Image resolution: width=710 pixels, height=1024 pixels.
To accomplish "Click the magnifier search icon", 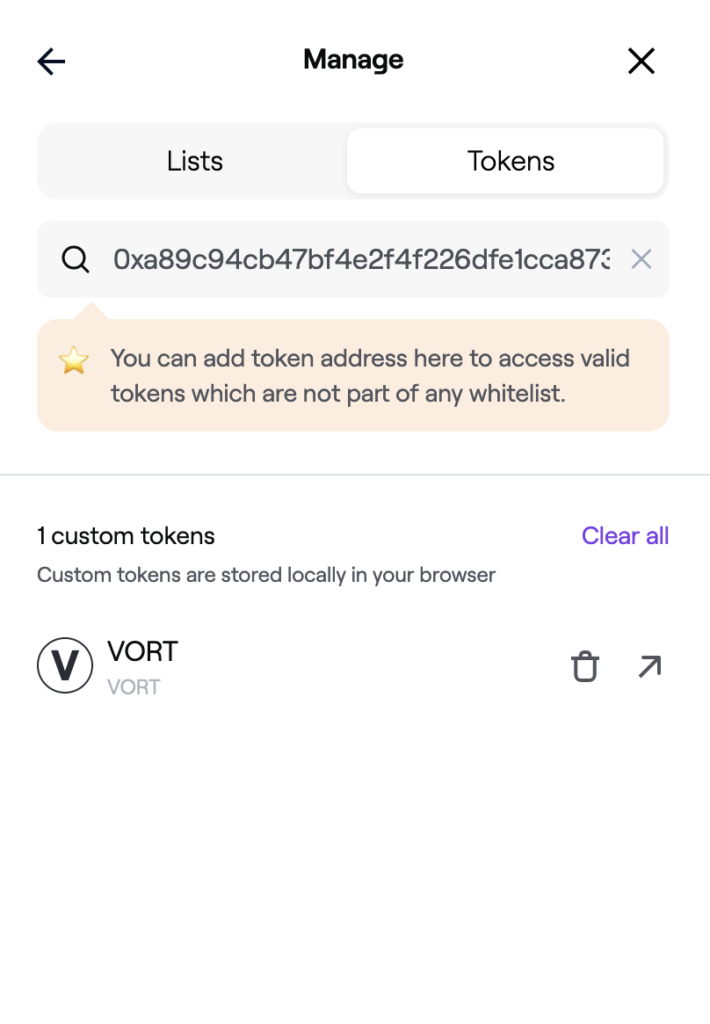I will coord(75,260).
